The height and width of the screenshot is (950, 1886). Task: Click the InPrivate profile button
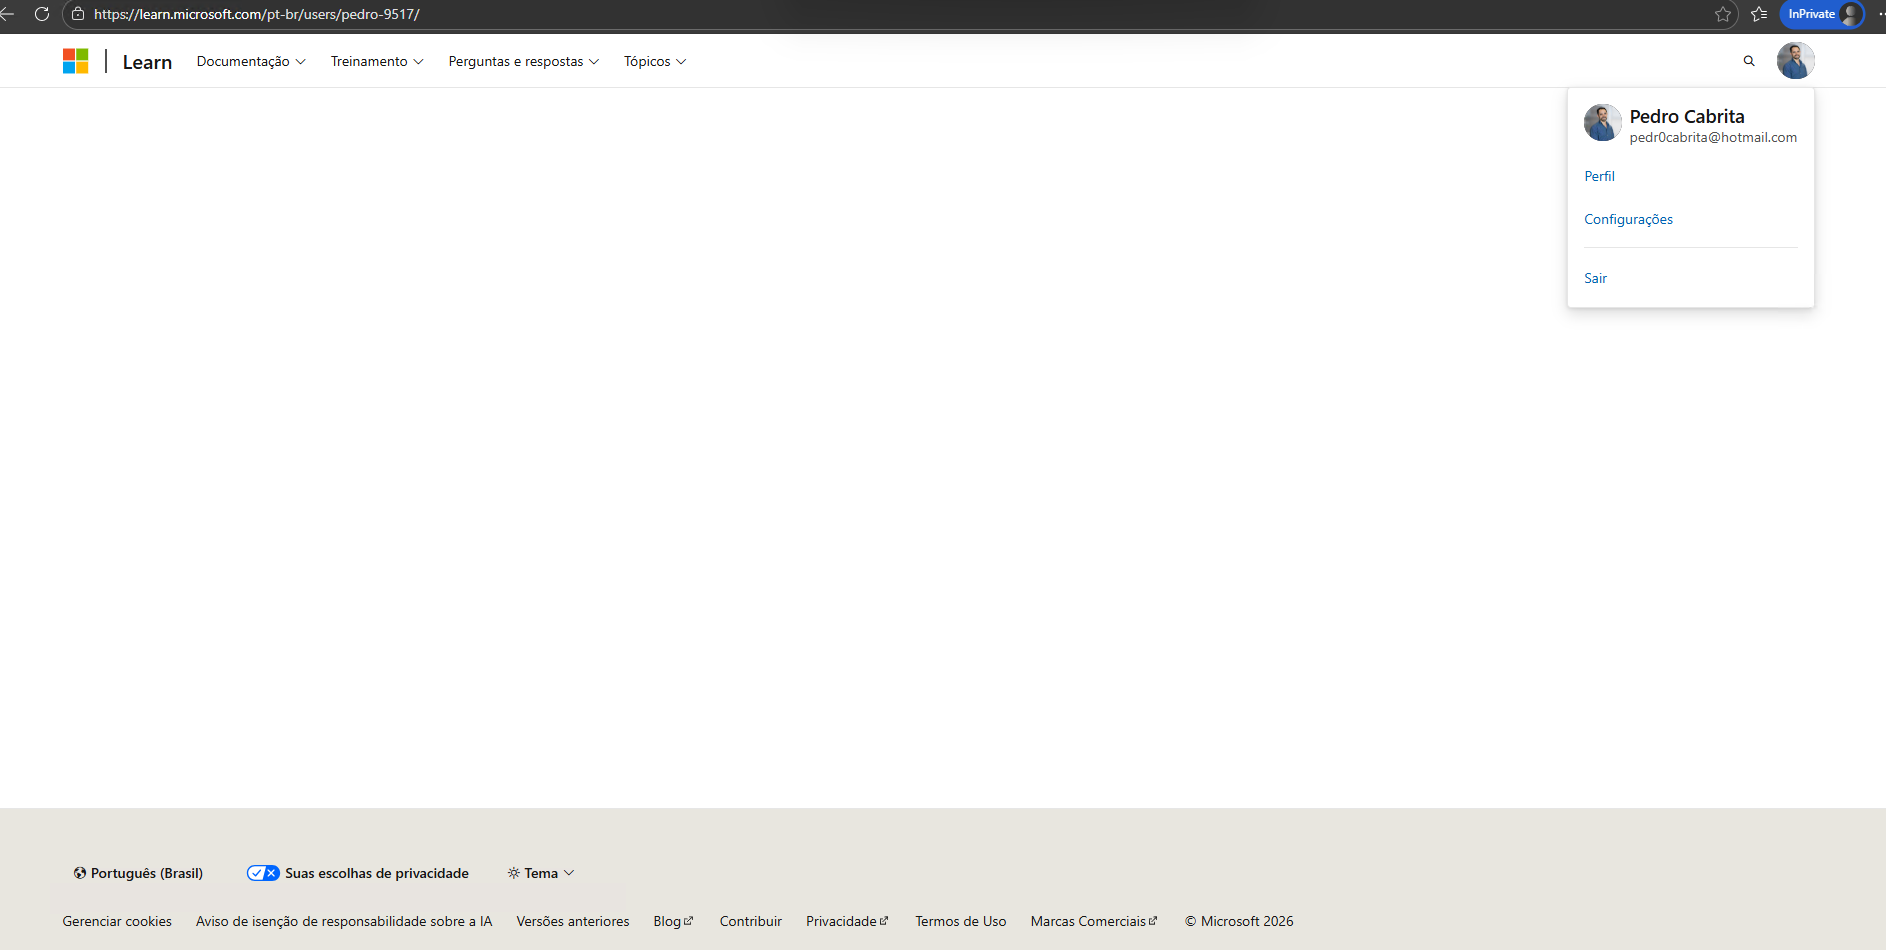[x=1823, y=14]
